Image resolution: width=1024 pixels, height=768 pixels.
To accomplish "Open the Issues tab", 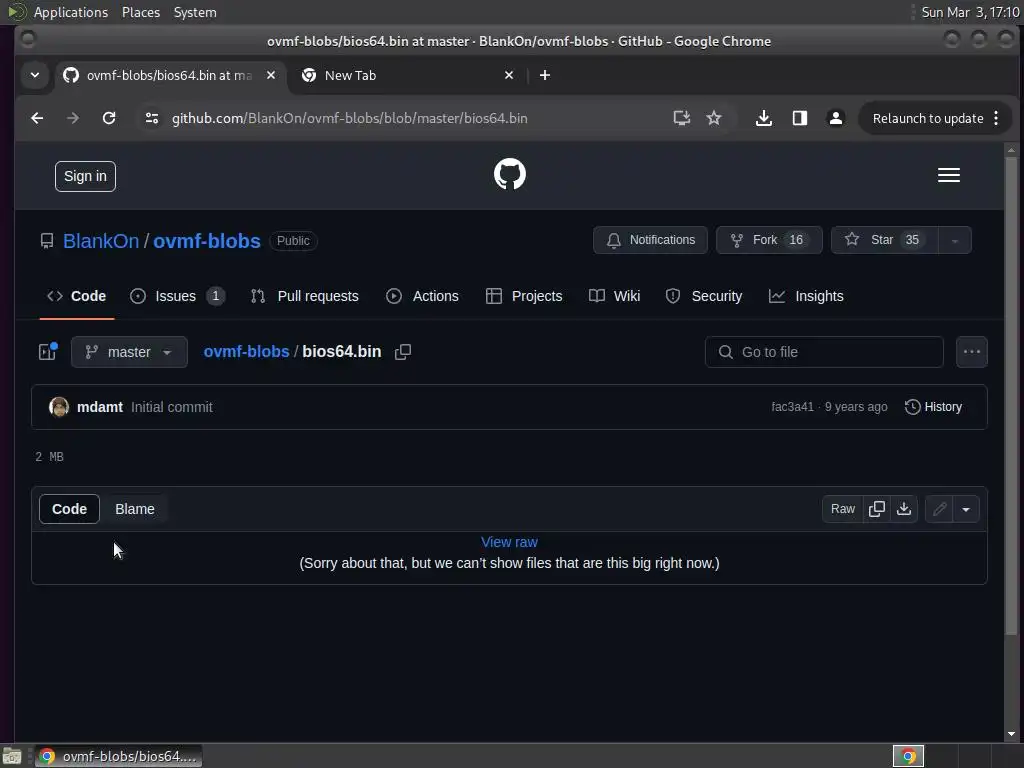I will 178,296.
